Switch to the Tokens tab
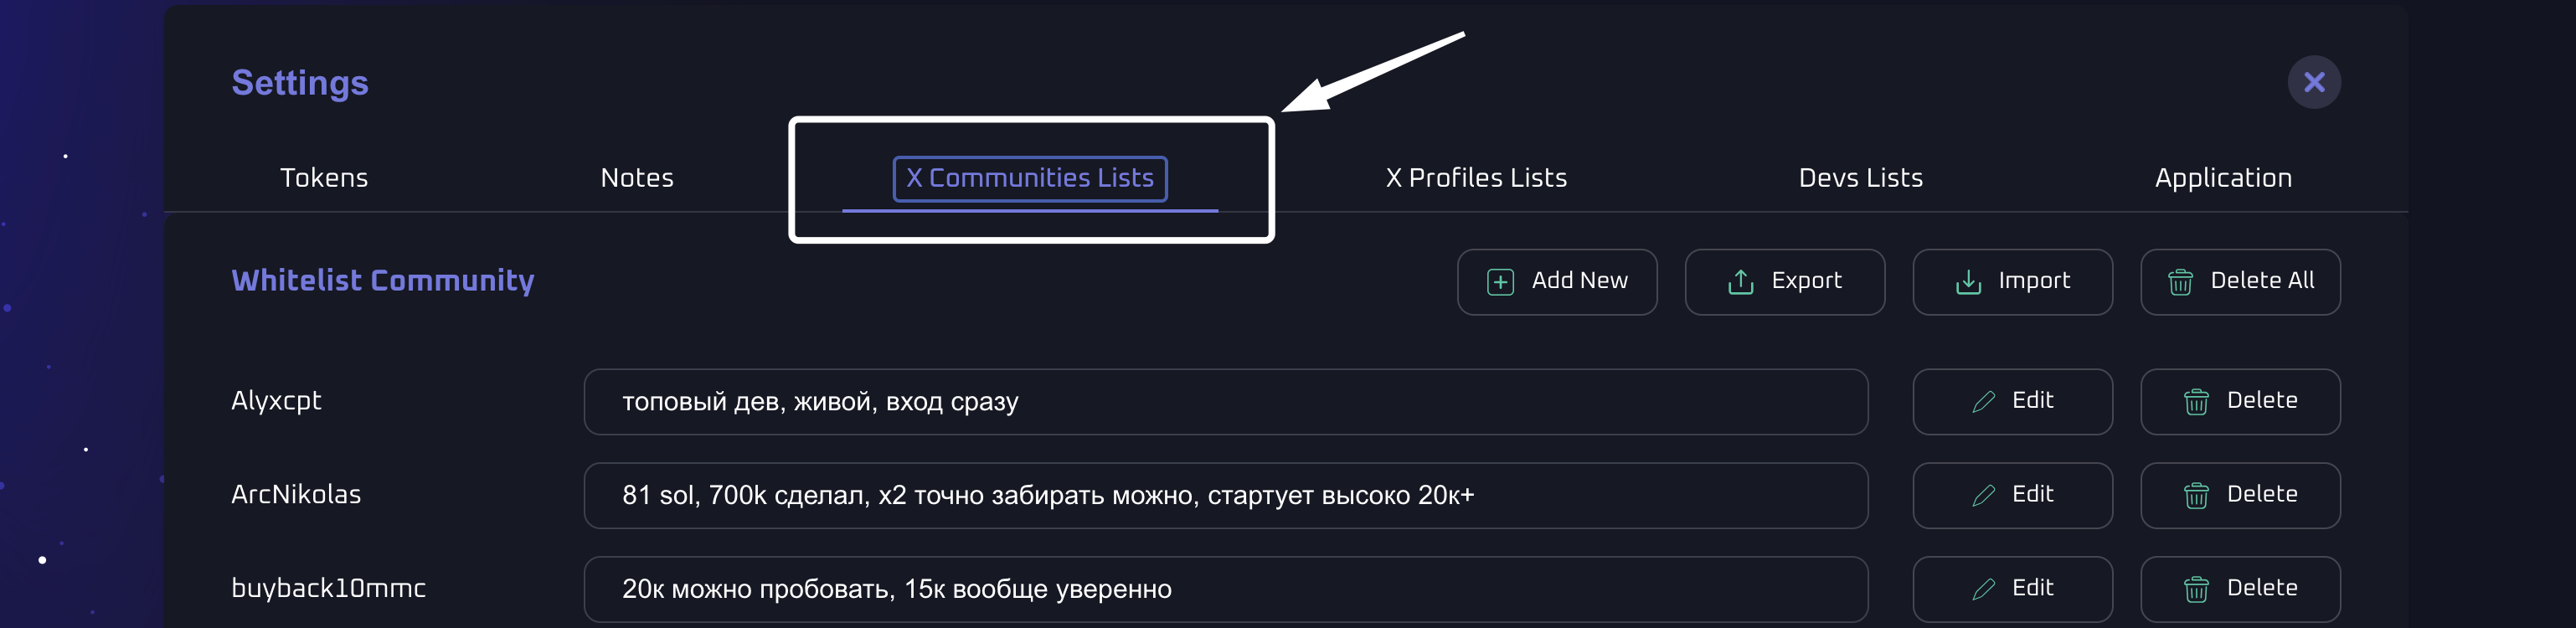The width and height of the screenshot is (2576, 628). pyautogui.click(x=324, y=178)
